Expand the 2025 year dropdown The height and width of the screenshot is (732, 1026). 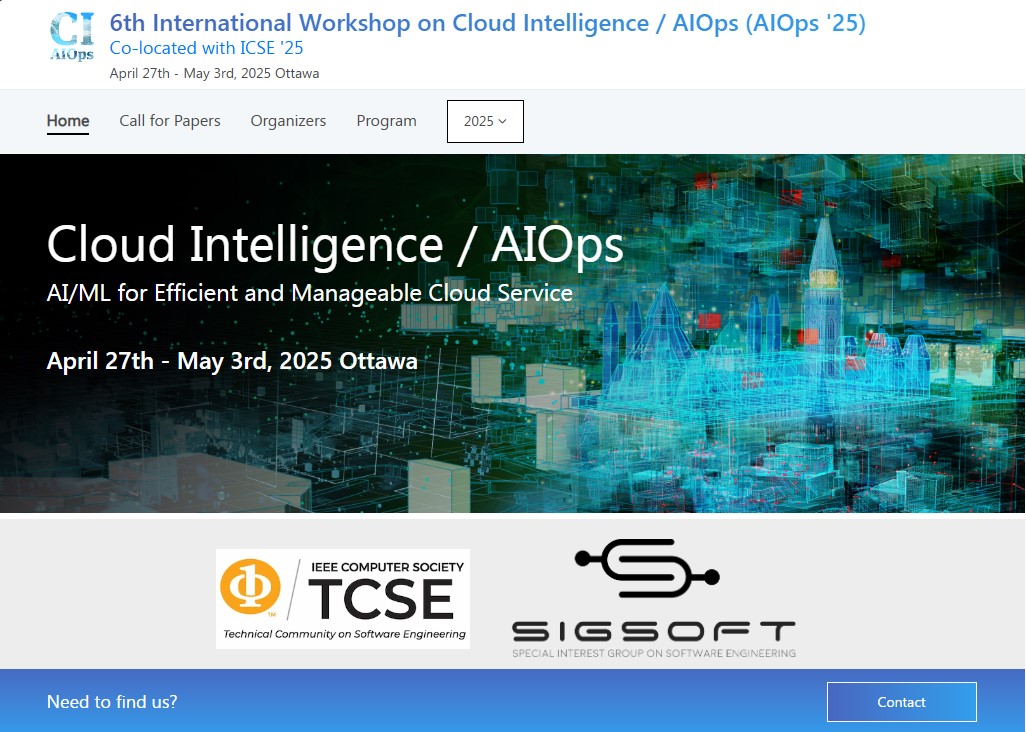485,121
